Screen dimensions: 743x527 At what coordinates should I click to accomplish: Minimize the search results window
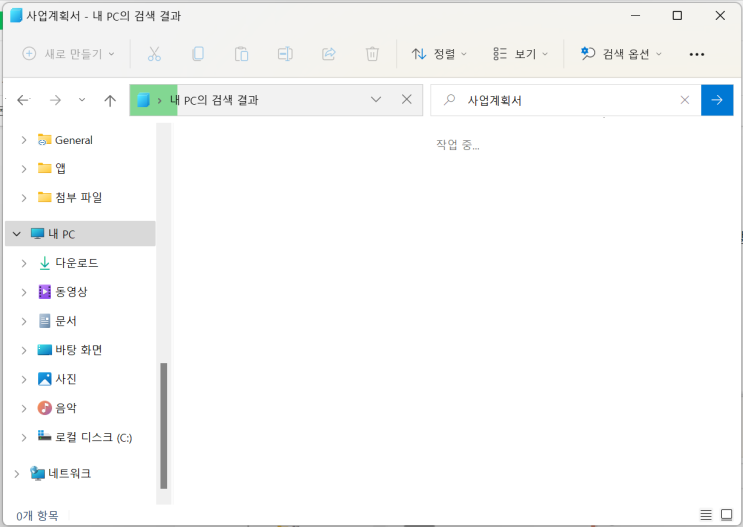pos(635,16)
